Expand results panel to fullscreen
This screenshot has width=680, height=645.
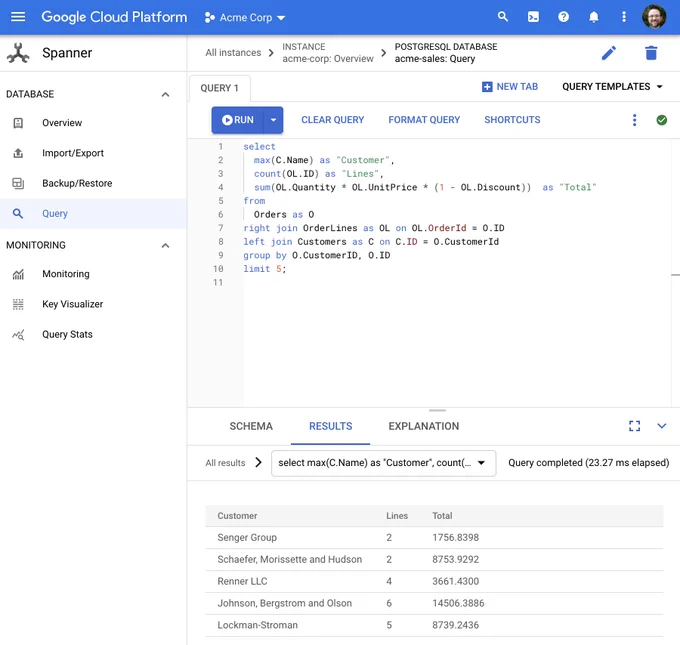[x=634, y=426]
